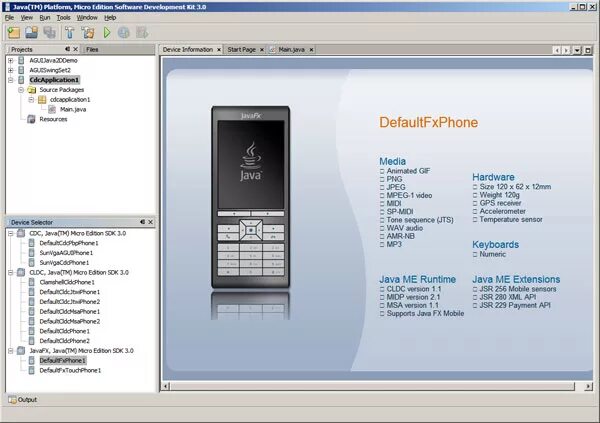The image size is (600, 423).
Task: Select DefaultCldcJtwiPhone1 device
Action: (x=70, y=292)
